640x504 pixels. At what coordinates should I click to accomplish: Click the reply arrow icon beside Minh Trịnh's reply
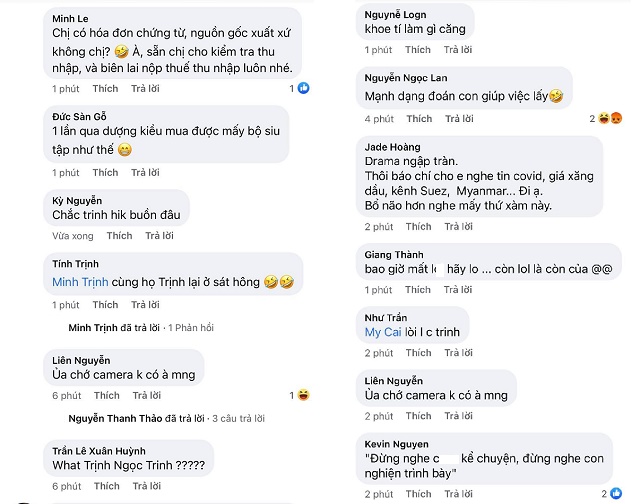tap(58, 328)
